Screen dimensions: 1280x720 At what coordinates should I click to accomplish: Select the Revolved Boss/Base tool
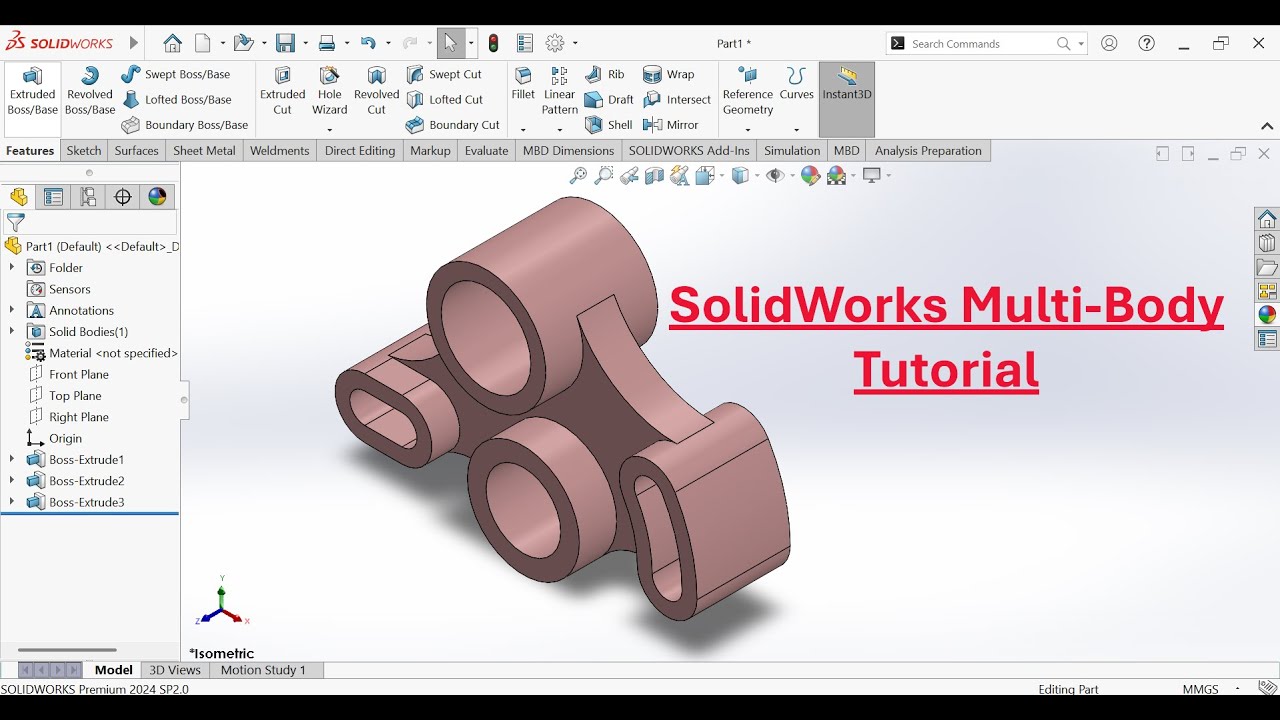coord(90,91)
